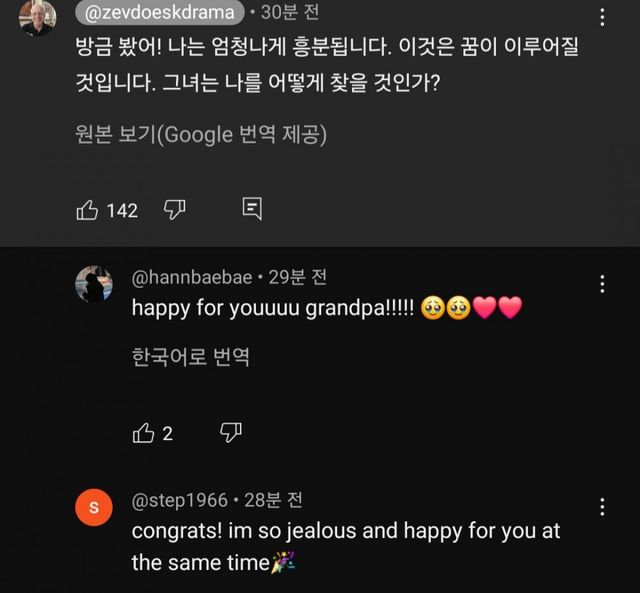Click the orange S avatar of @step1966

pos(94,507)
